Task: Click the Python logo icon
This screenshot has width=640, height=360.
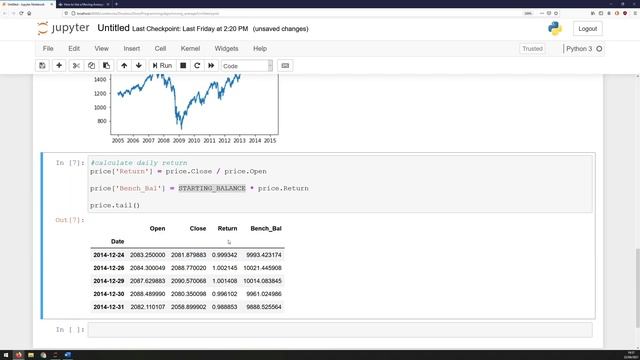Action: click(x=555, y=28)
